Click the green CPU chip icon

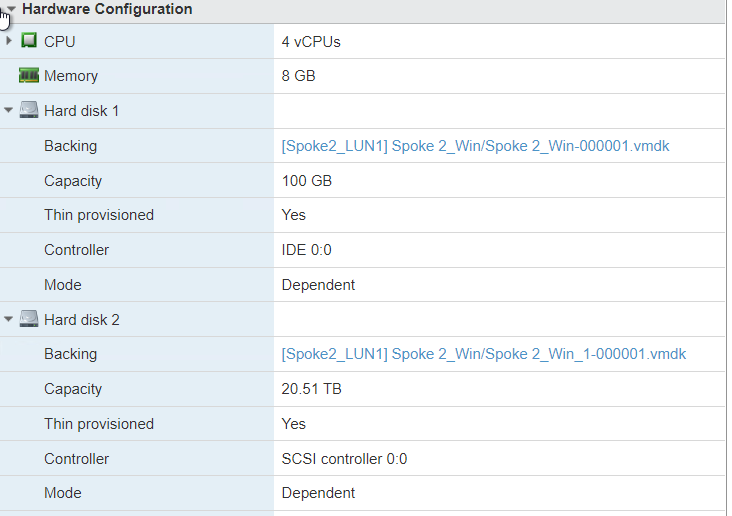coord(29,41)
